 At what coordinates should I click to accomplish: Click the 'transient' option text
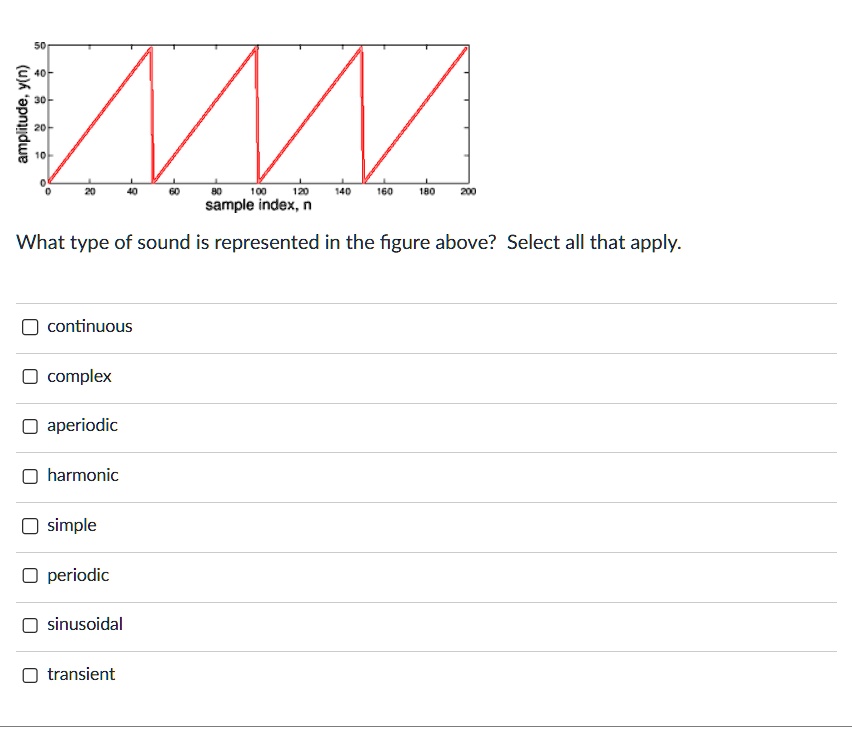click(x=81, y=674)
